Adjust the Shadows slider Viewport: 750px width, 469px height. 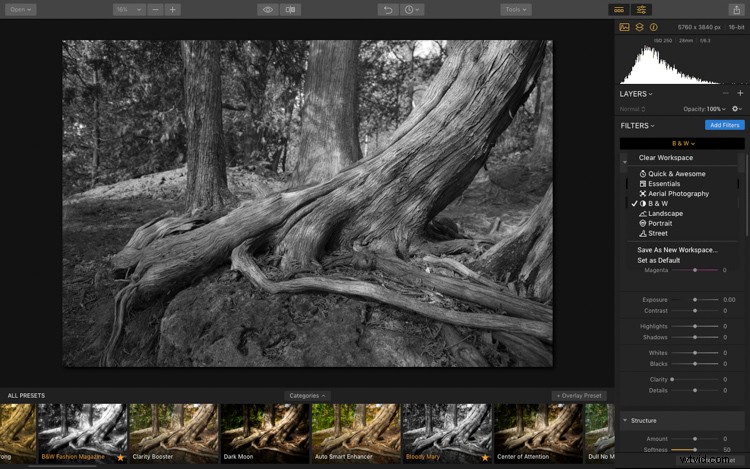(x=695, y=337)
